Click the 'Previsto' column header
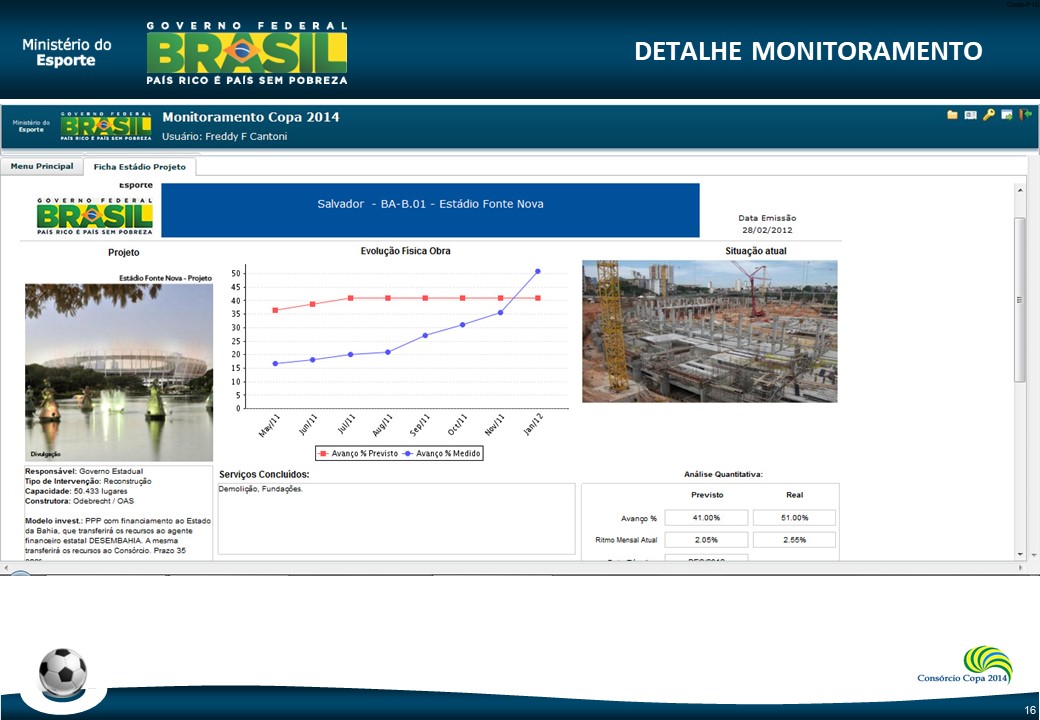Screen dimensions: 1040x720 [x=707, y=495]
